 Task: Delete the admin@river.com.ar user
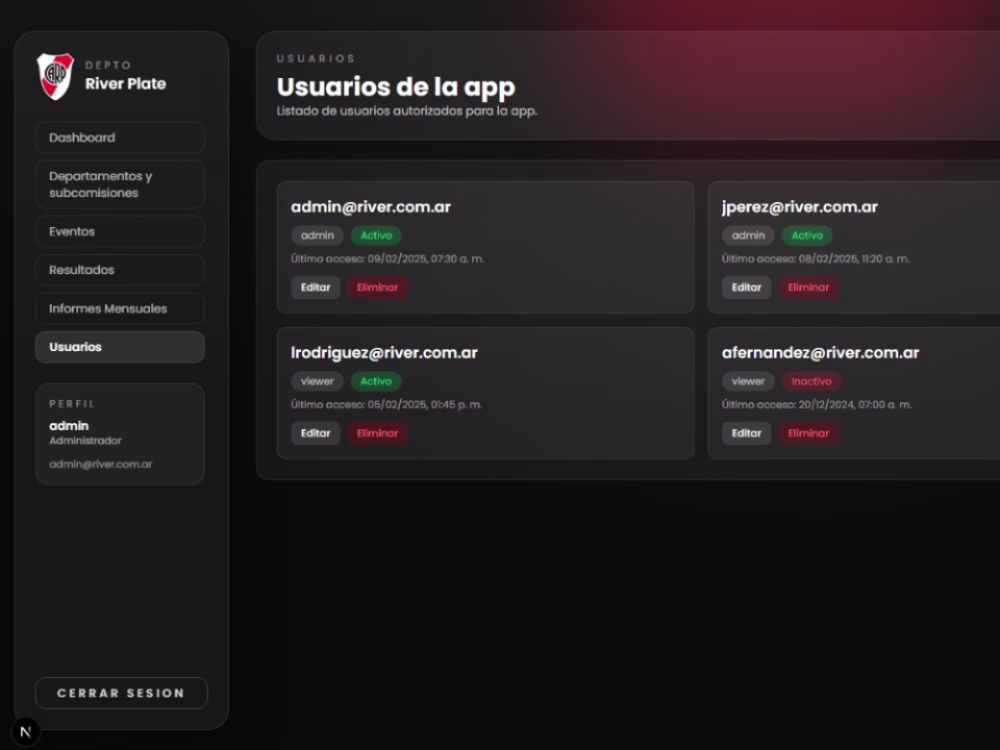click(x=378, y=288)
